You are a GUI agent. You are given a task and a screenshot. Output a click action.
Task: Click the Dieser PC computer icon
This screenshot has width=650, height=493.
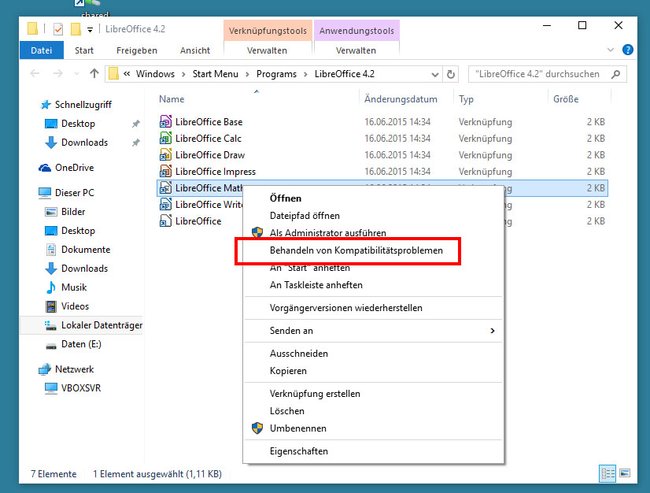point(45,192)
